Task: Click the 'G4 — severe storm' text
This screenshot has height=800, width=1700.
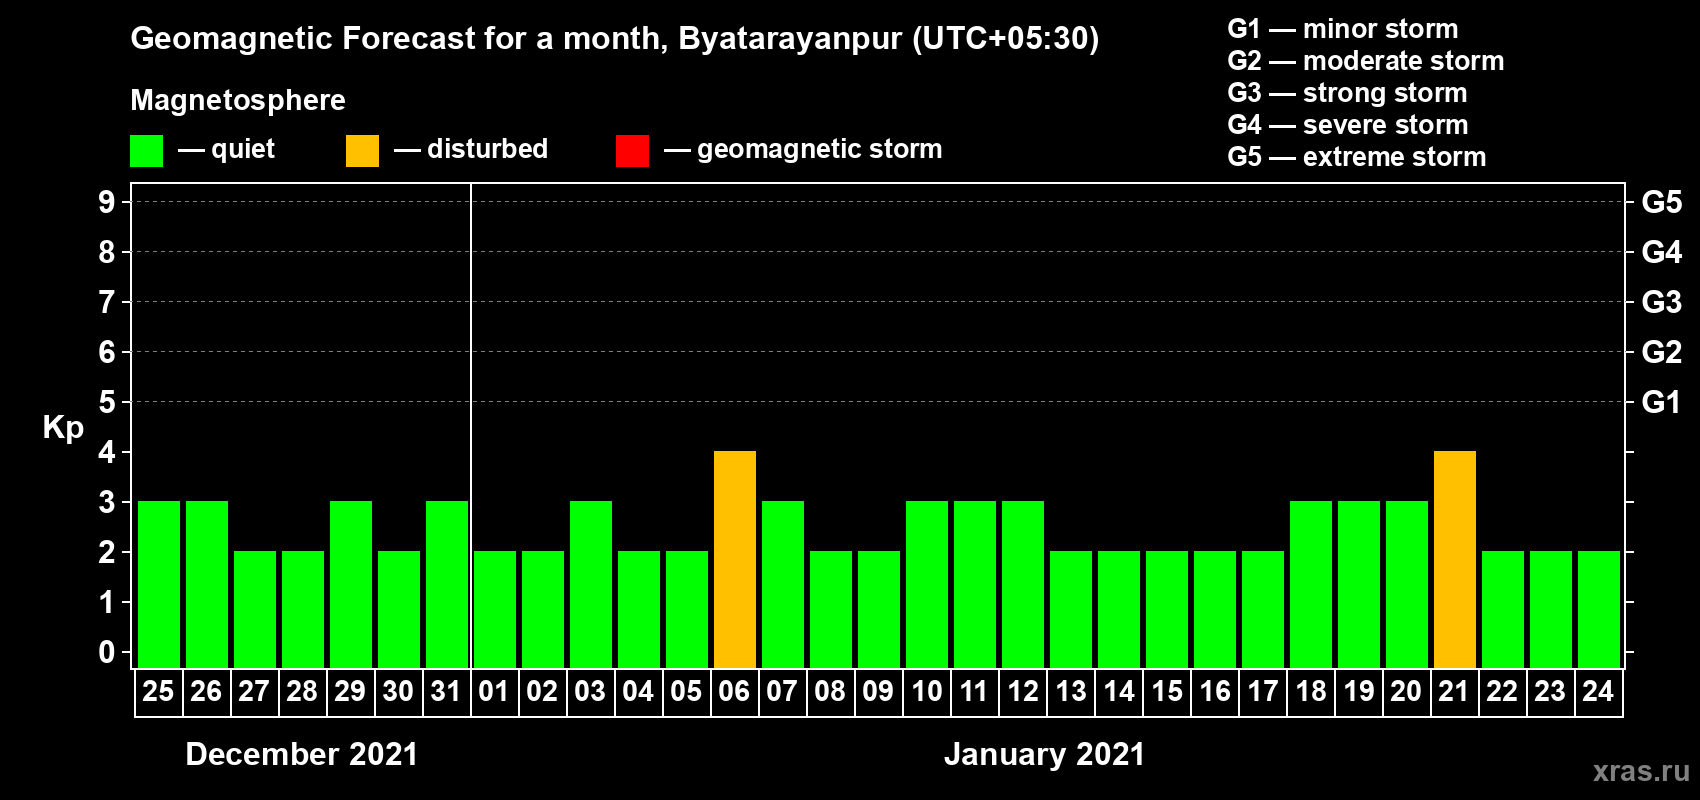Action: 1348,125
